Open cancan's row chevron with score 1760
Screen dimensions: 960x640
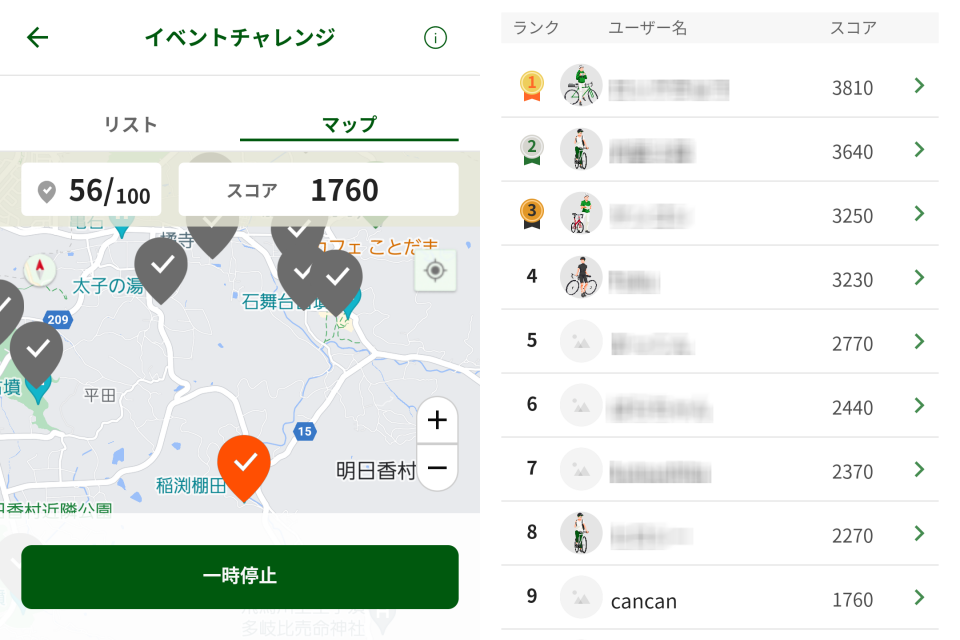tap(919, 597)
